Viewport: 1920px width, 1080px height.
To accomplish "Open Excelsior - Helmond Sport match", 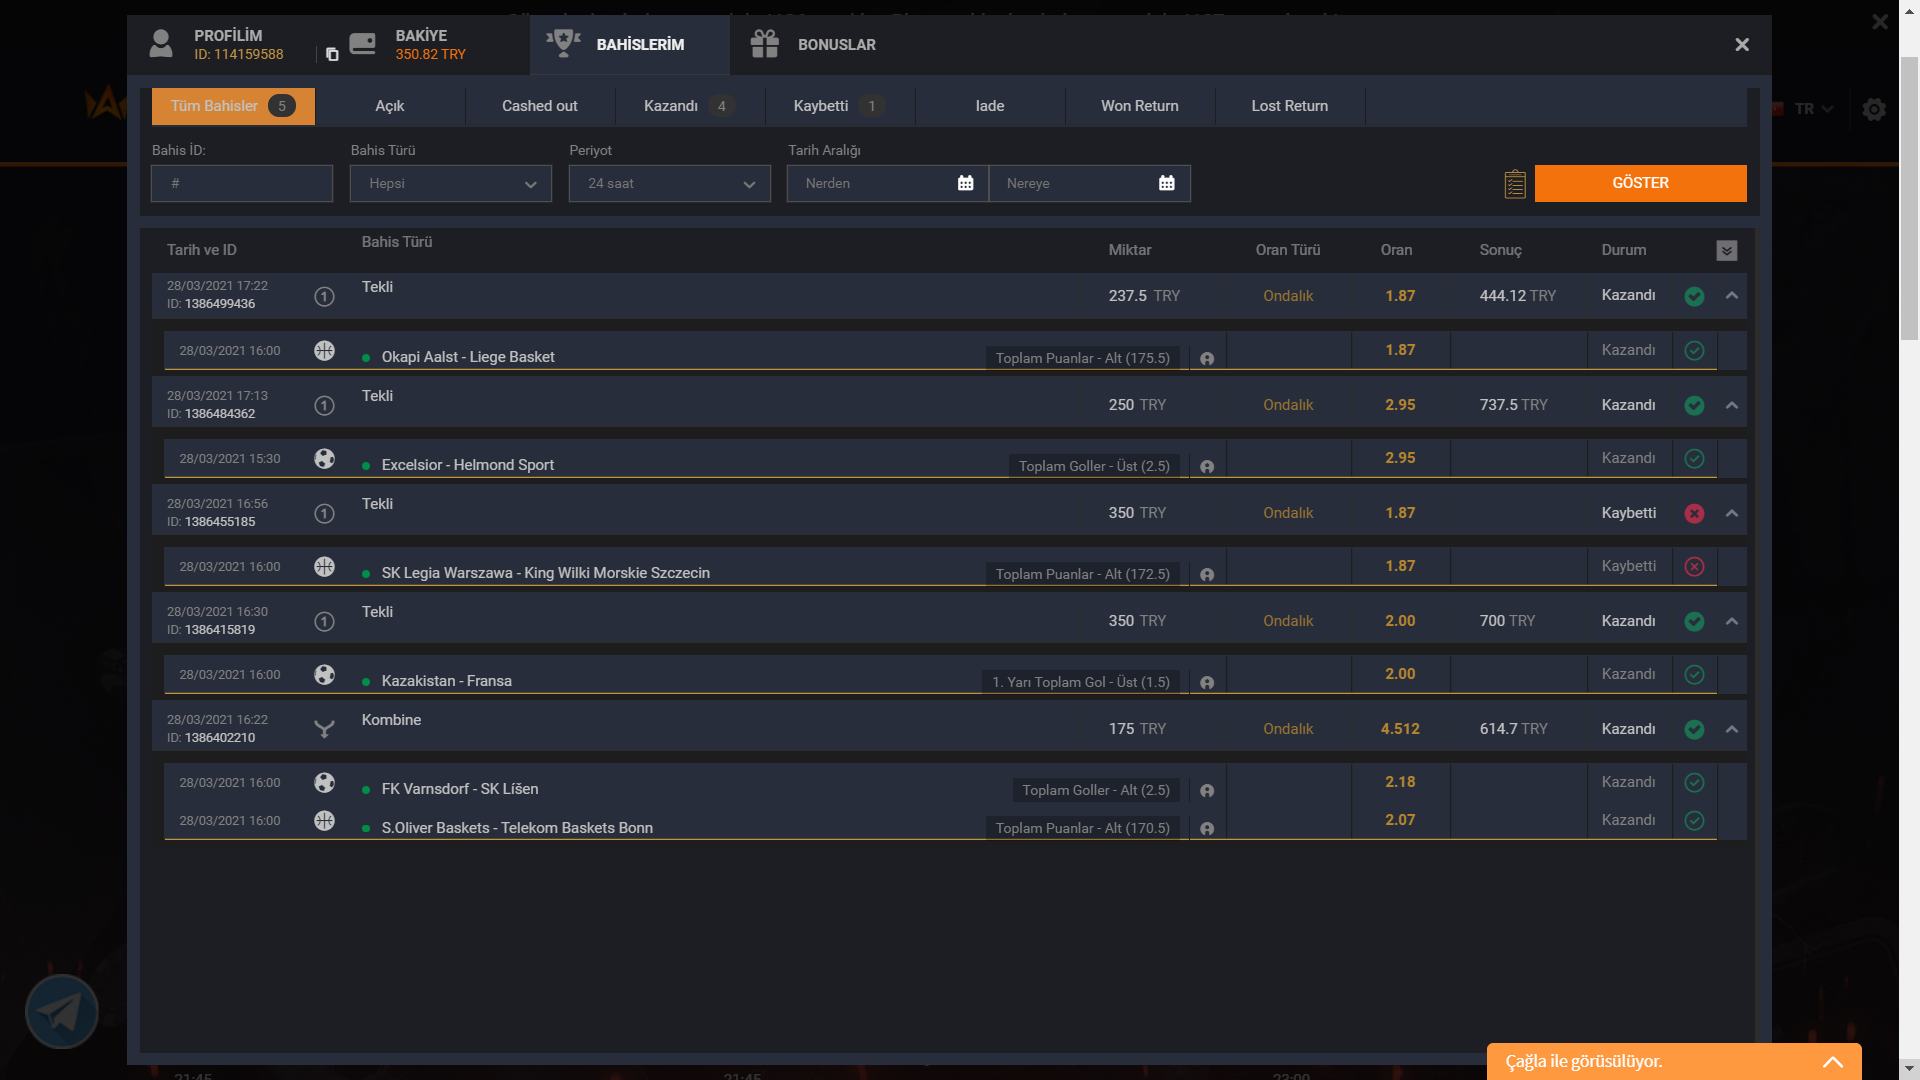I will pyautogui.click(x=467, y=465).
